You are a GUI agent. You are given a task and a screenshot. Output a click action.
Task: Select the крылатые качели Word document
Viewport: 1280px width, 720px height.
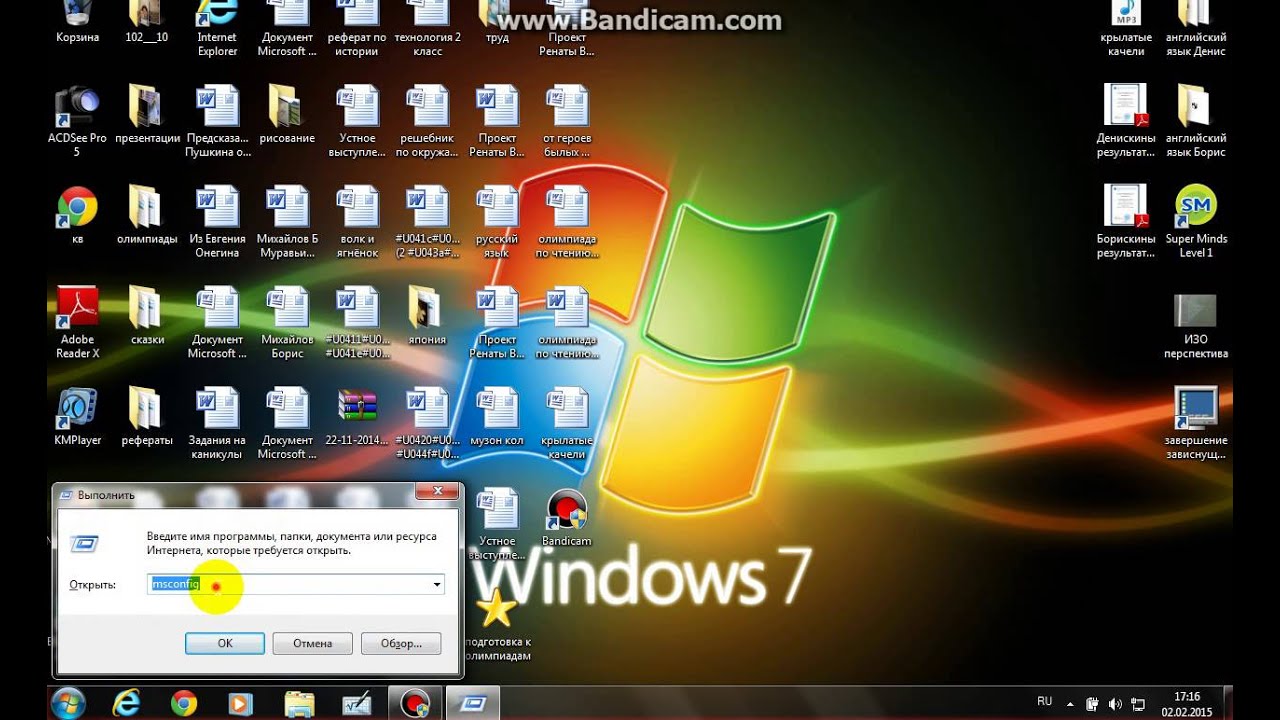coord(567,424)
